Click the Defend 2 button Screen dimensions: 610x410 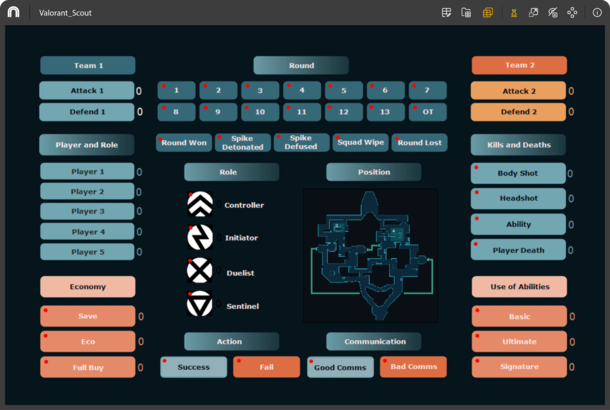pyautogui.click(x=519, y=112)
